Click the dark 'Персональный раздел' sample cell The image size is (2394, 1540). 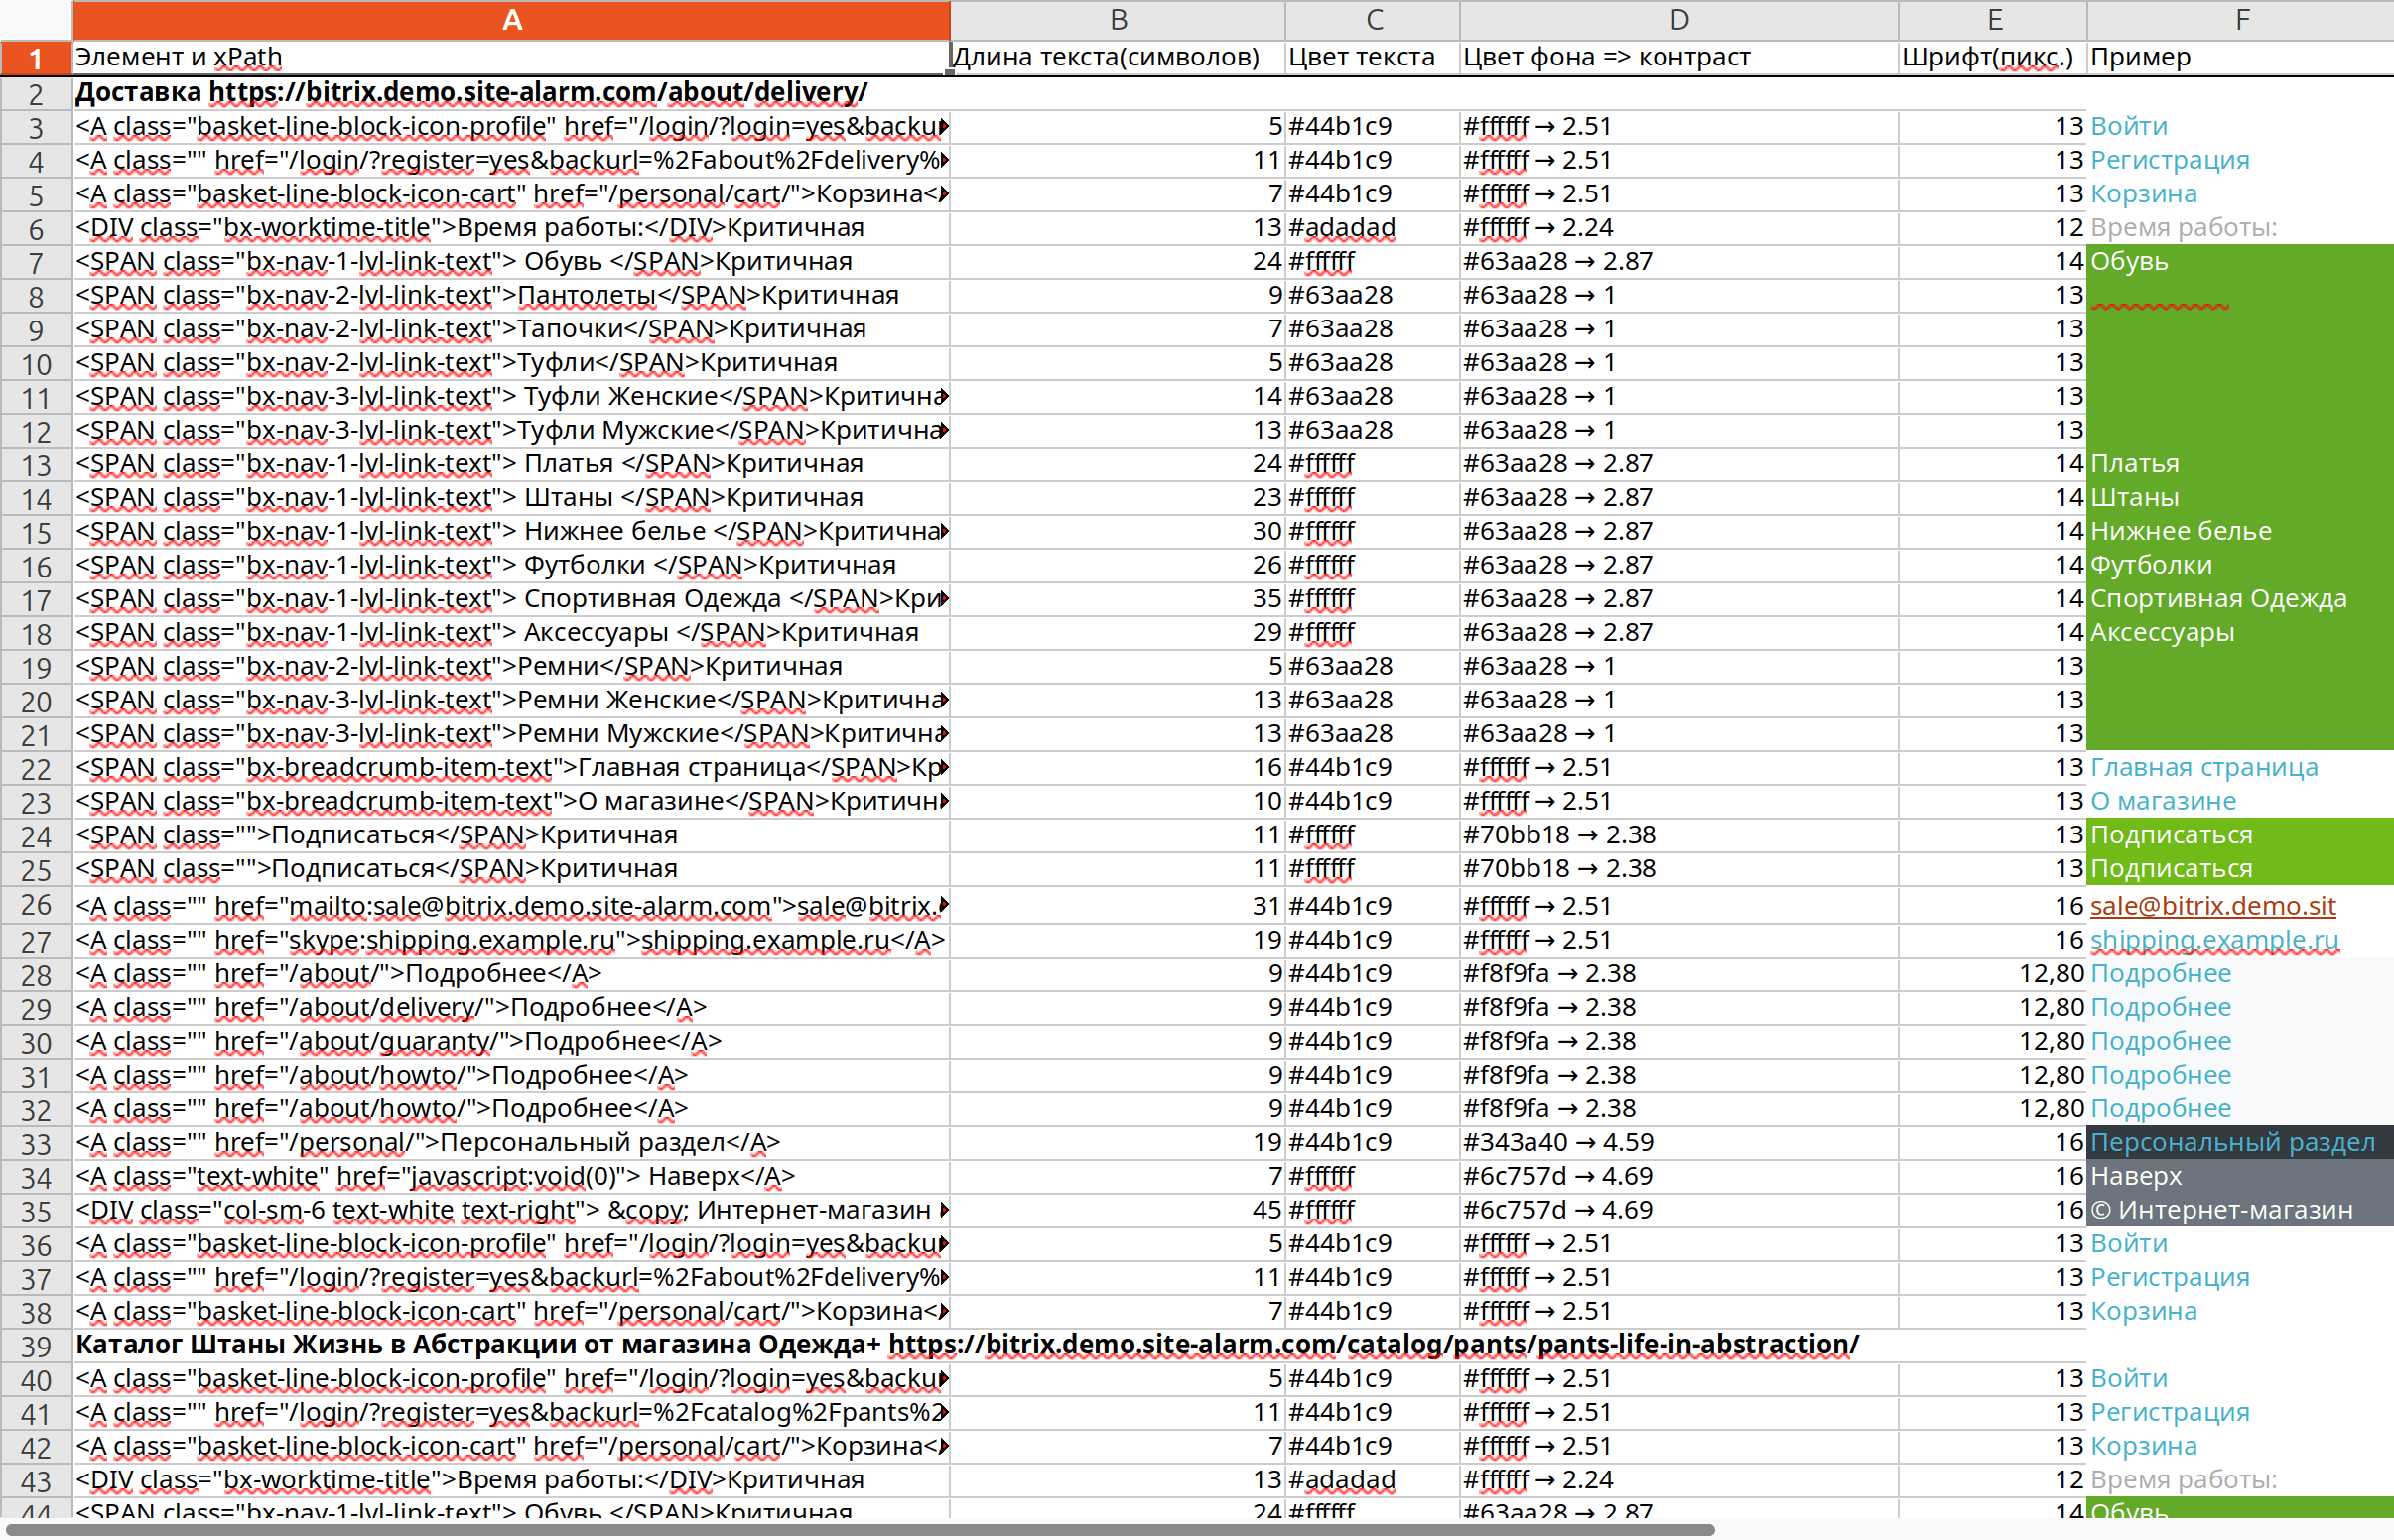click(x=2238, y=1142)
